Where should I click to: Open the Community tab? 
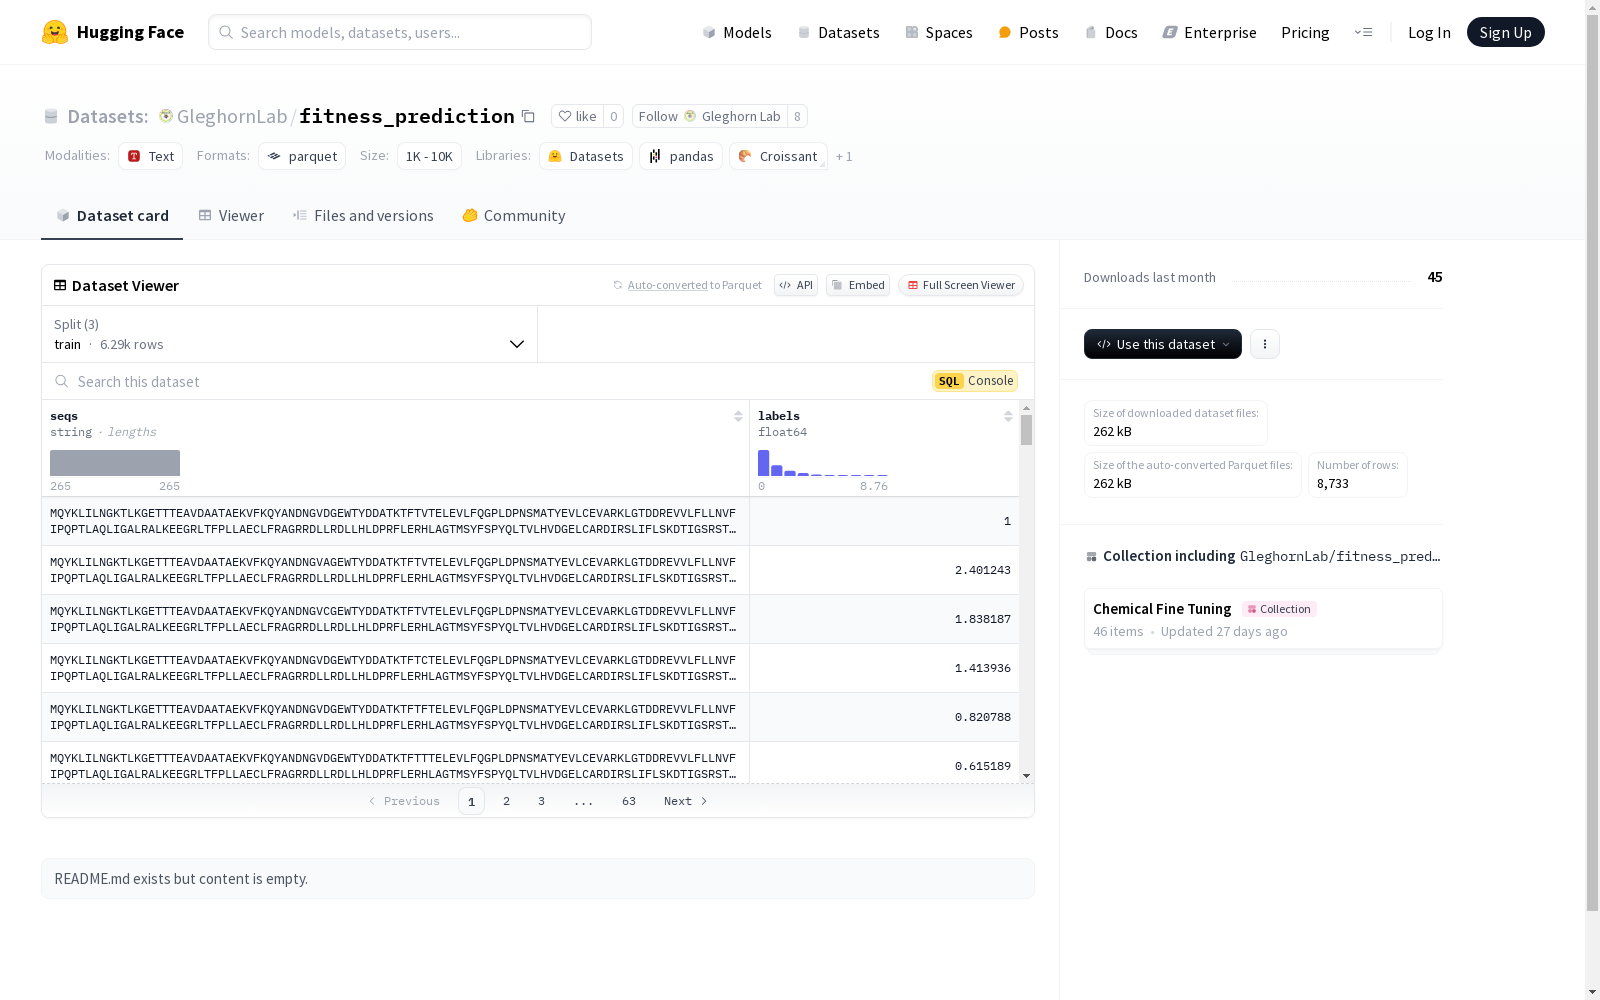coord(514,216)
